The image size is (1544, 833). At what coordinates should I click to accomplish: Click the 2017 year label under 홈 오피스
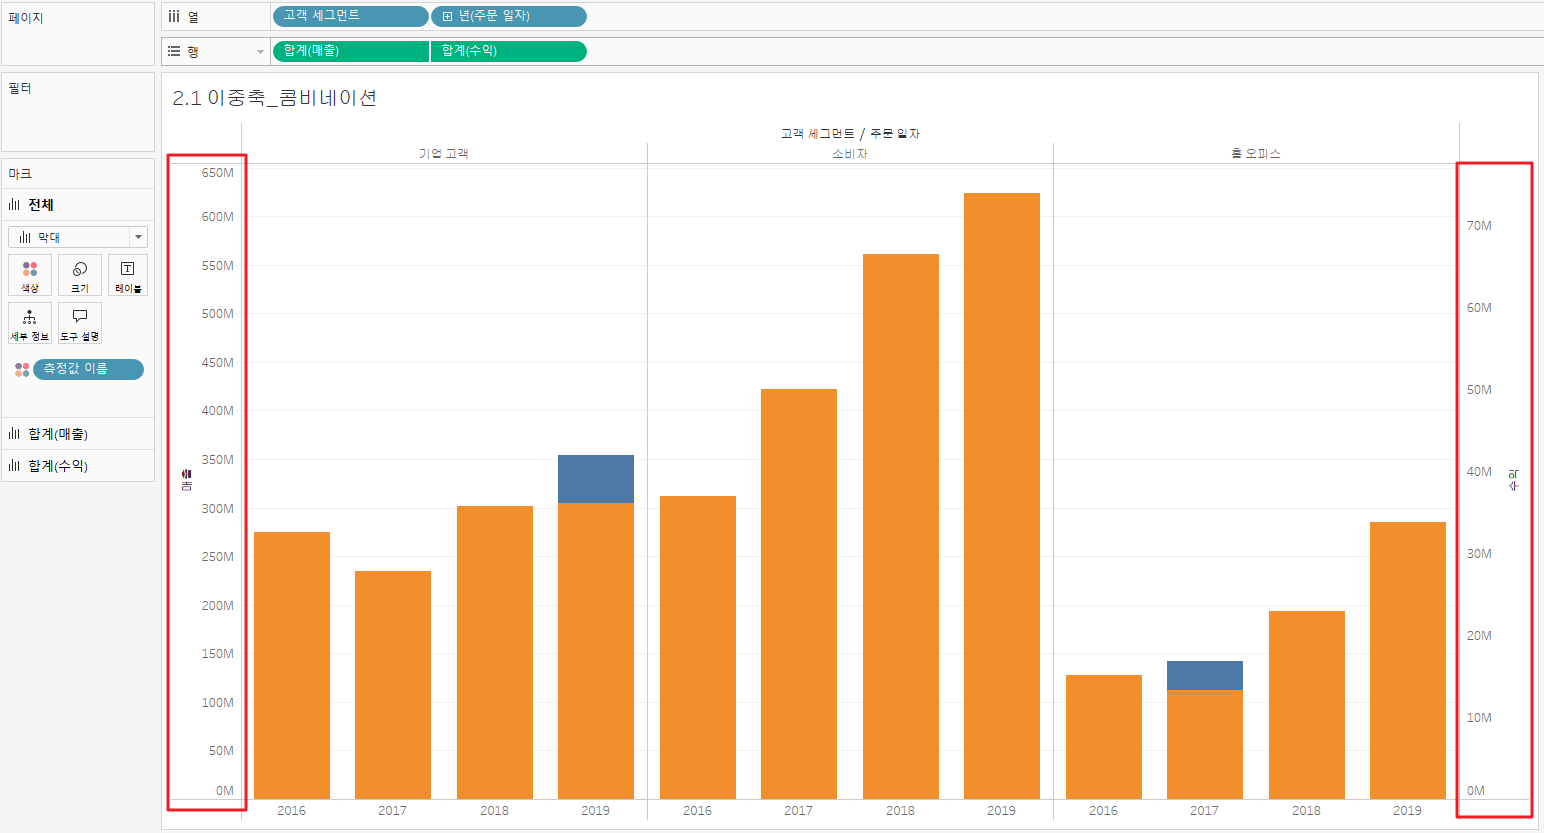pyautogui.click(x=1205, y=811)
